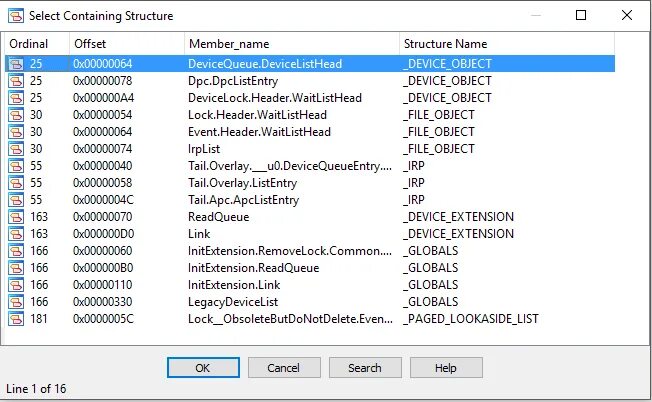Click the icon beside Event.Header.WaitListHead
The width and height of the screenshot is (652, 402).
(16, 132)
